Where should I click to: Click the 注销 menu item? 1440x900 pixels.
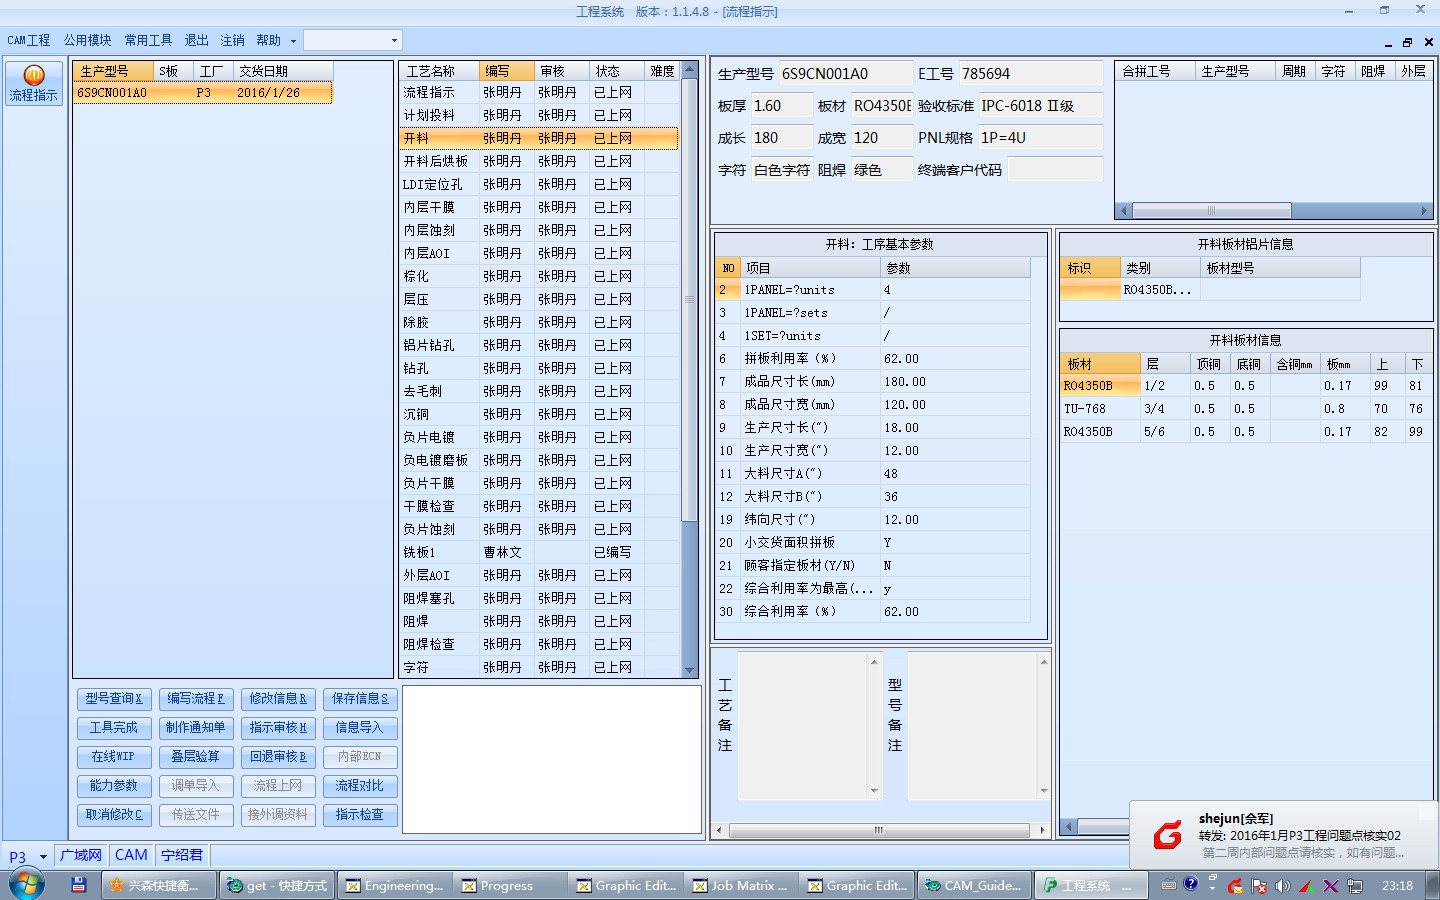tap(233, 40)
